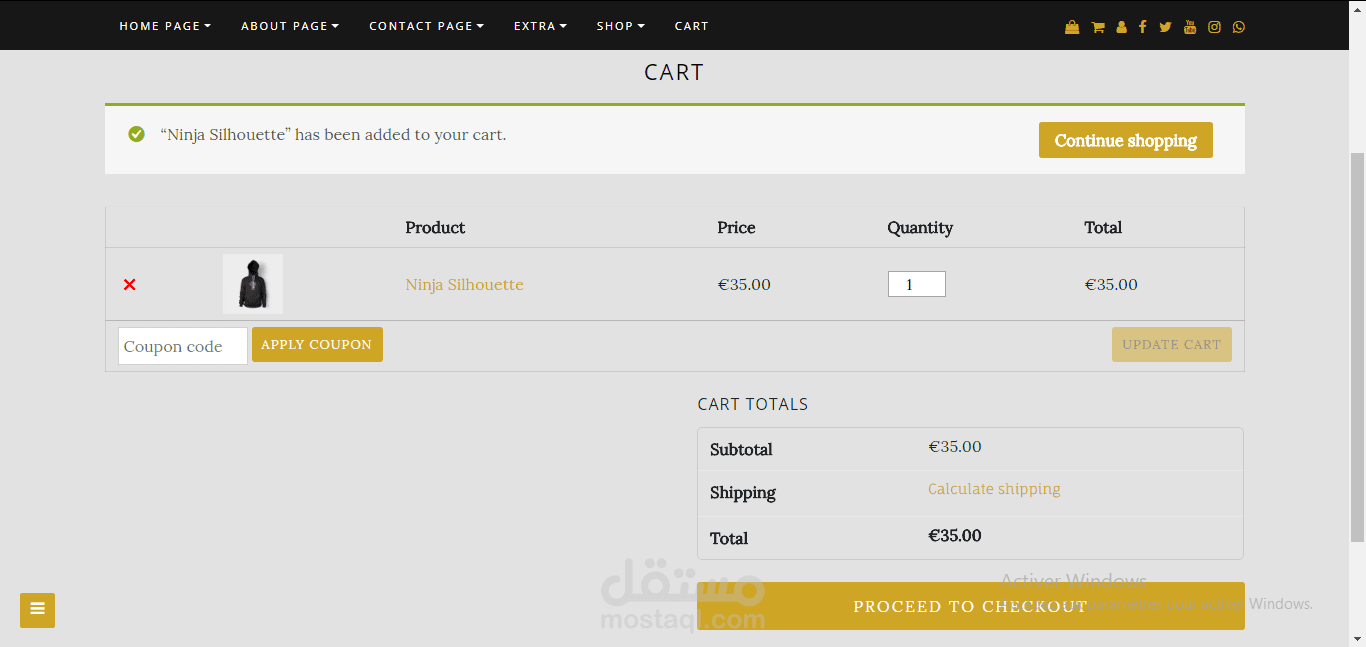Screen dimensions: 1366x647
Task: Click the Continue shopping button
Action: tap(1125, 140)
